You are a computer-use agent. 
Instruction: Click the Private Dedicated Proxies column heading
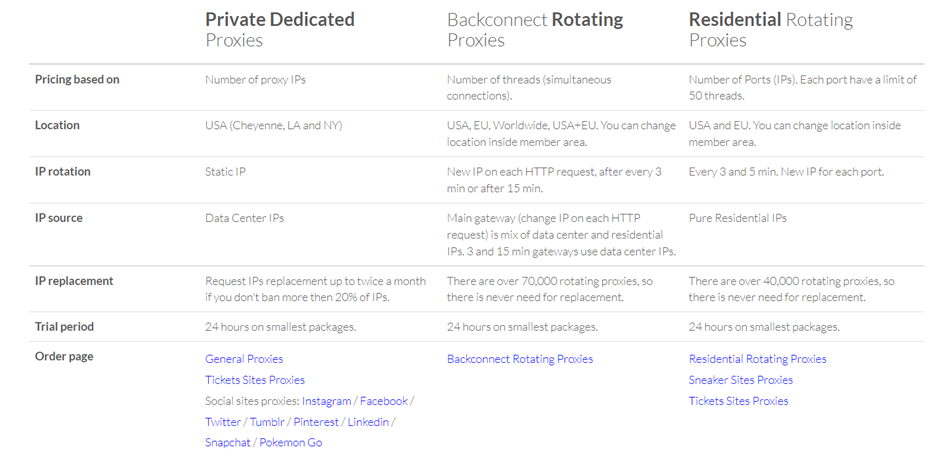(x=279, y=29)
